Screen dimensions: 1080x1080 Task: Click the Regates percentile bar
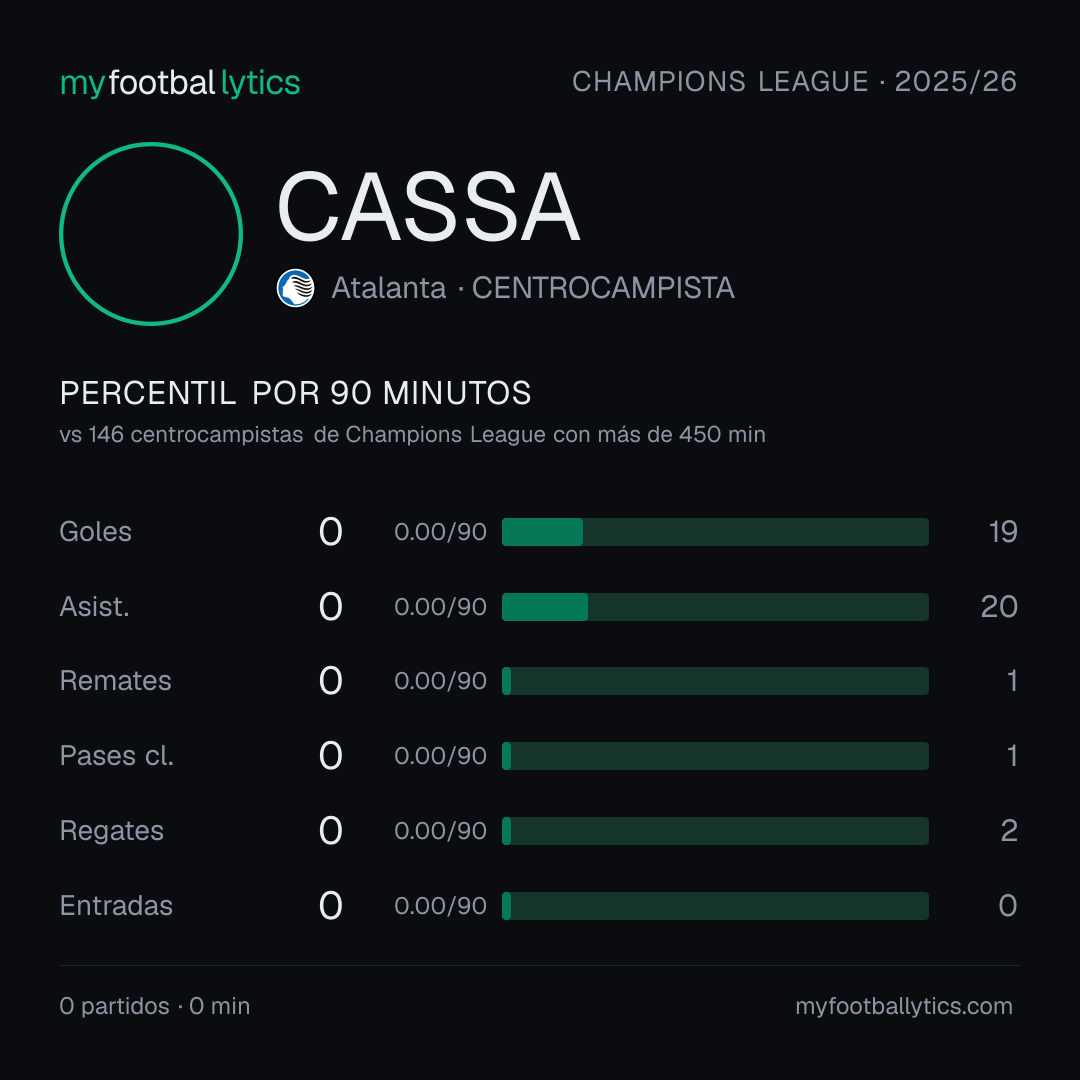pyautogui.click(x=715, y=831)
